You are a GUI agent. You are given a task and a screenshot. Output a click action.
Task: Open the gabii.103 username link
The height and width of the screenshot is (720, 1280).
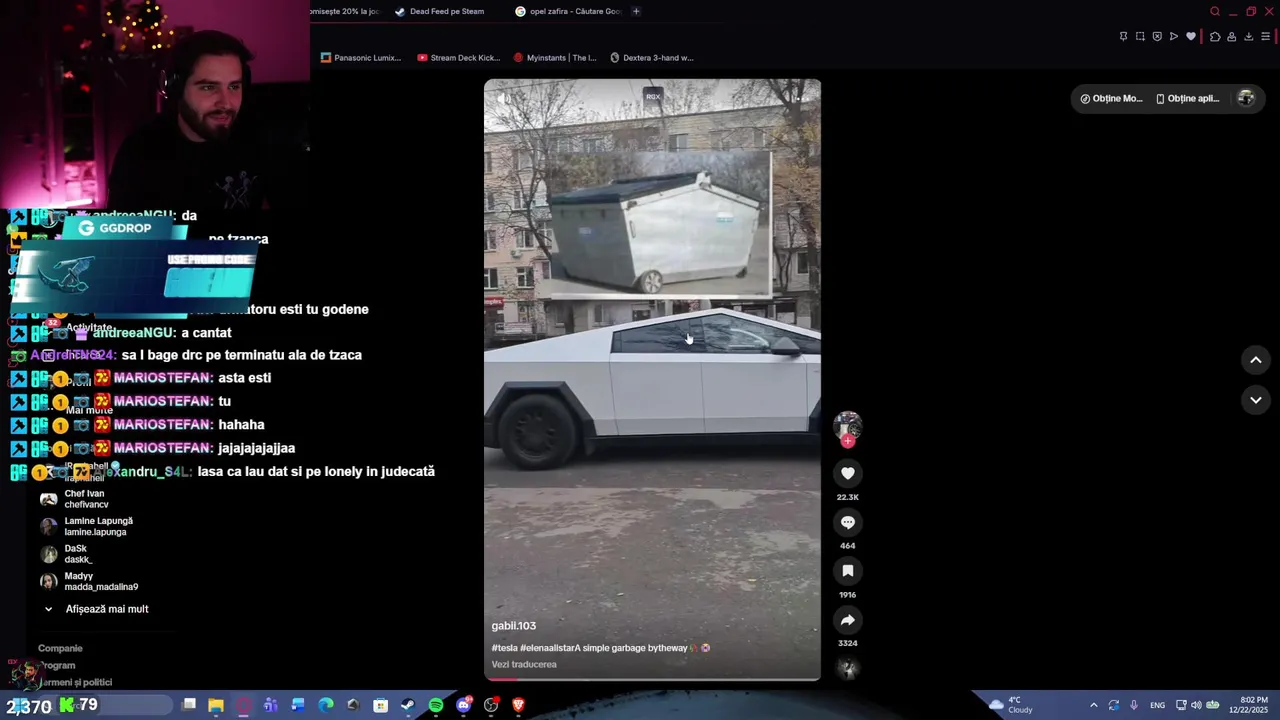click(x=513, y=626)
